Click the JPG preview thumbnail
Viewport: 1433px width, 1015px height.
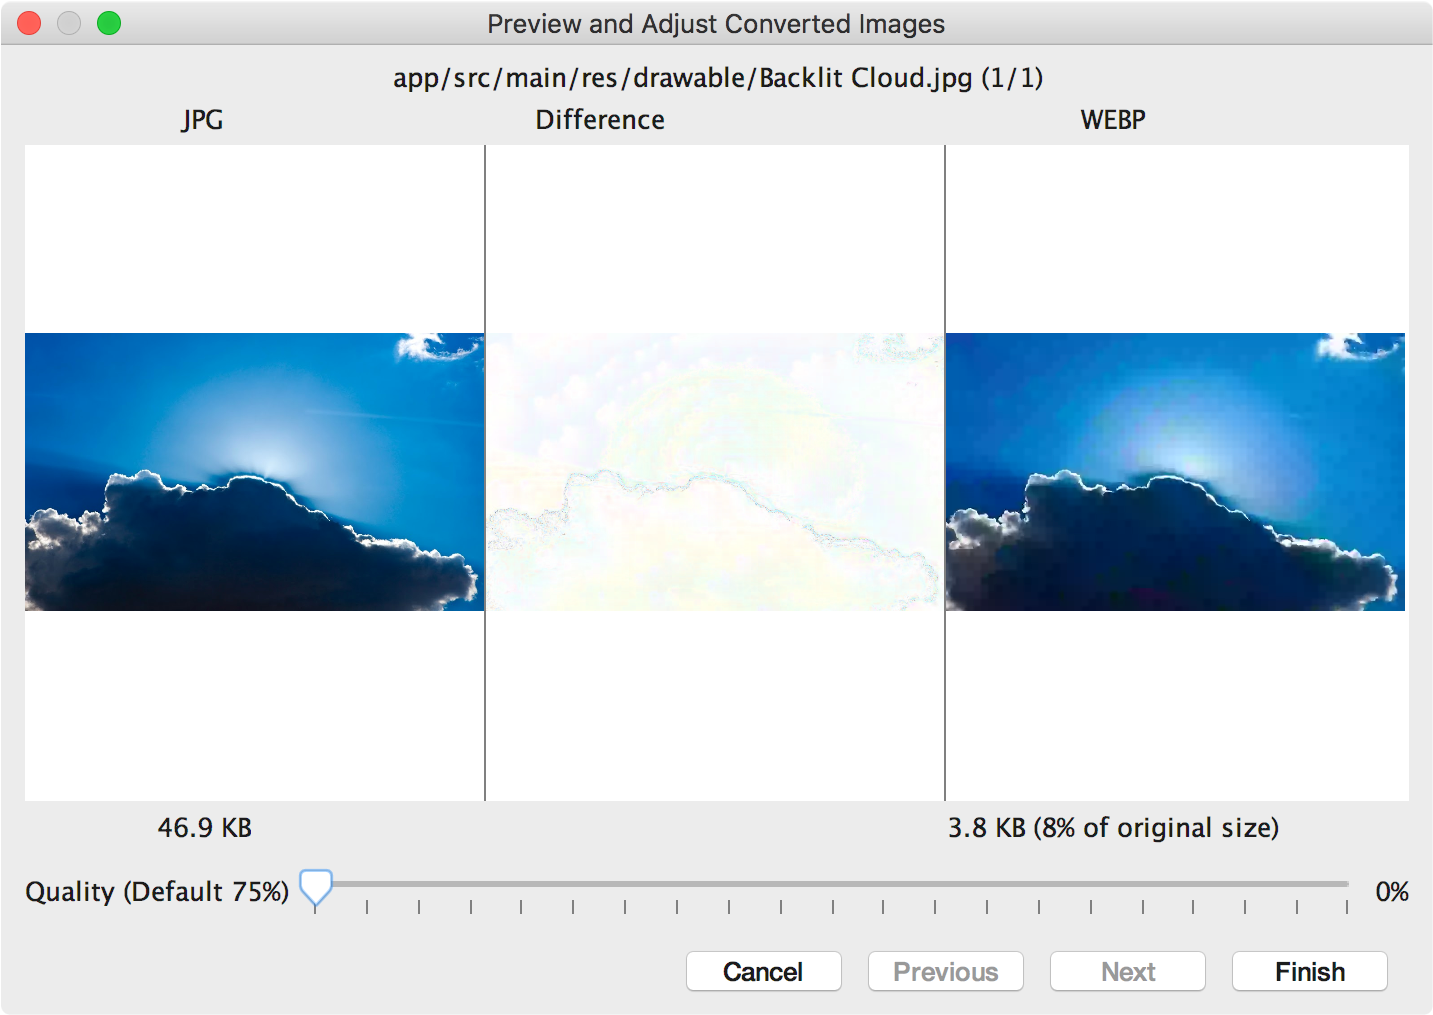tap(253, 470)
